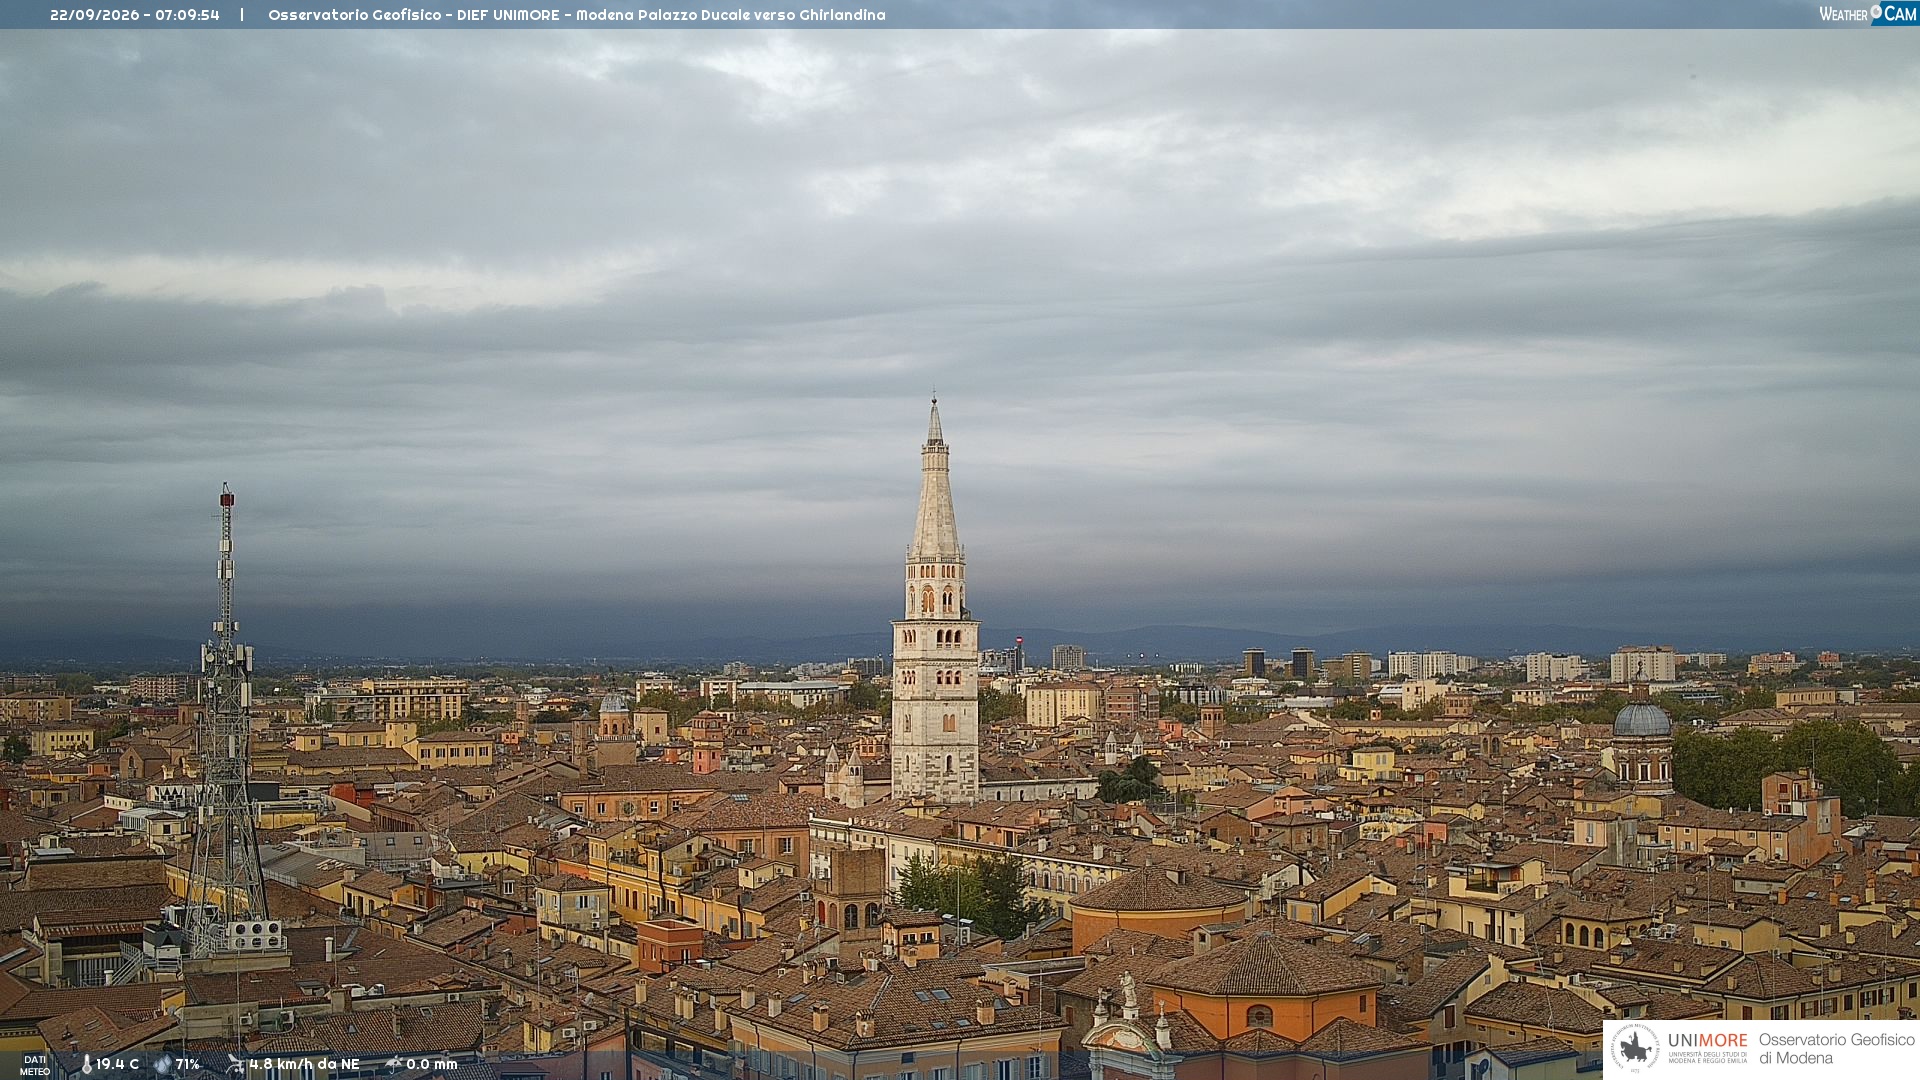1920x1080 pixels.
Task: Click the Modena Palazzo Ducale verso Ghirlandina caption
Action: (731, 15)
